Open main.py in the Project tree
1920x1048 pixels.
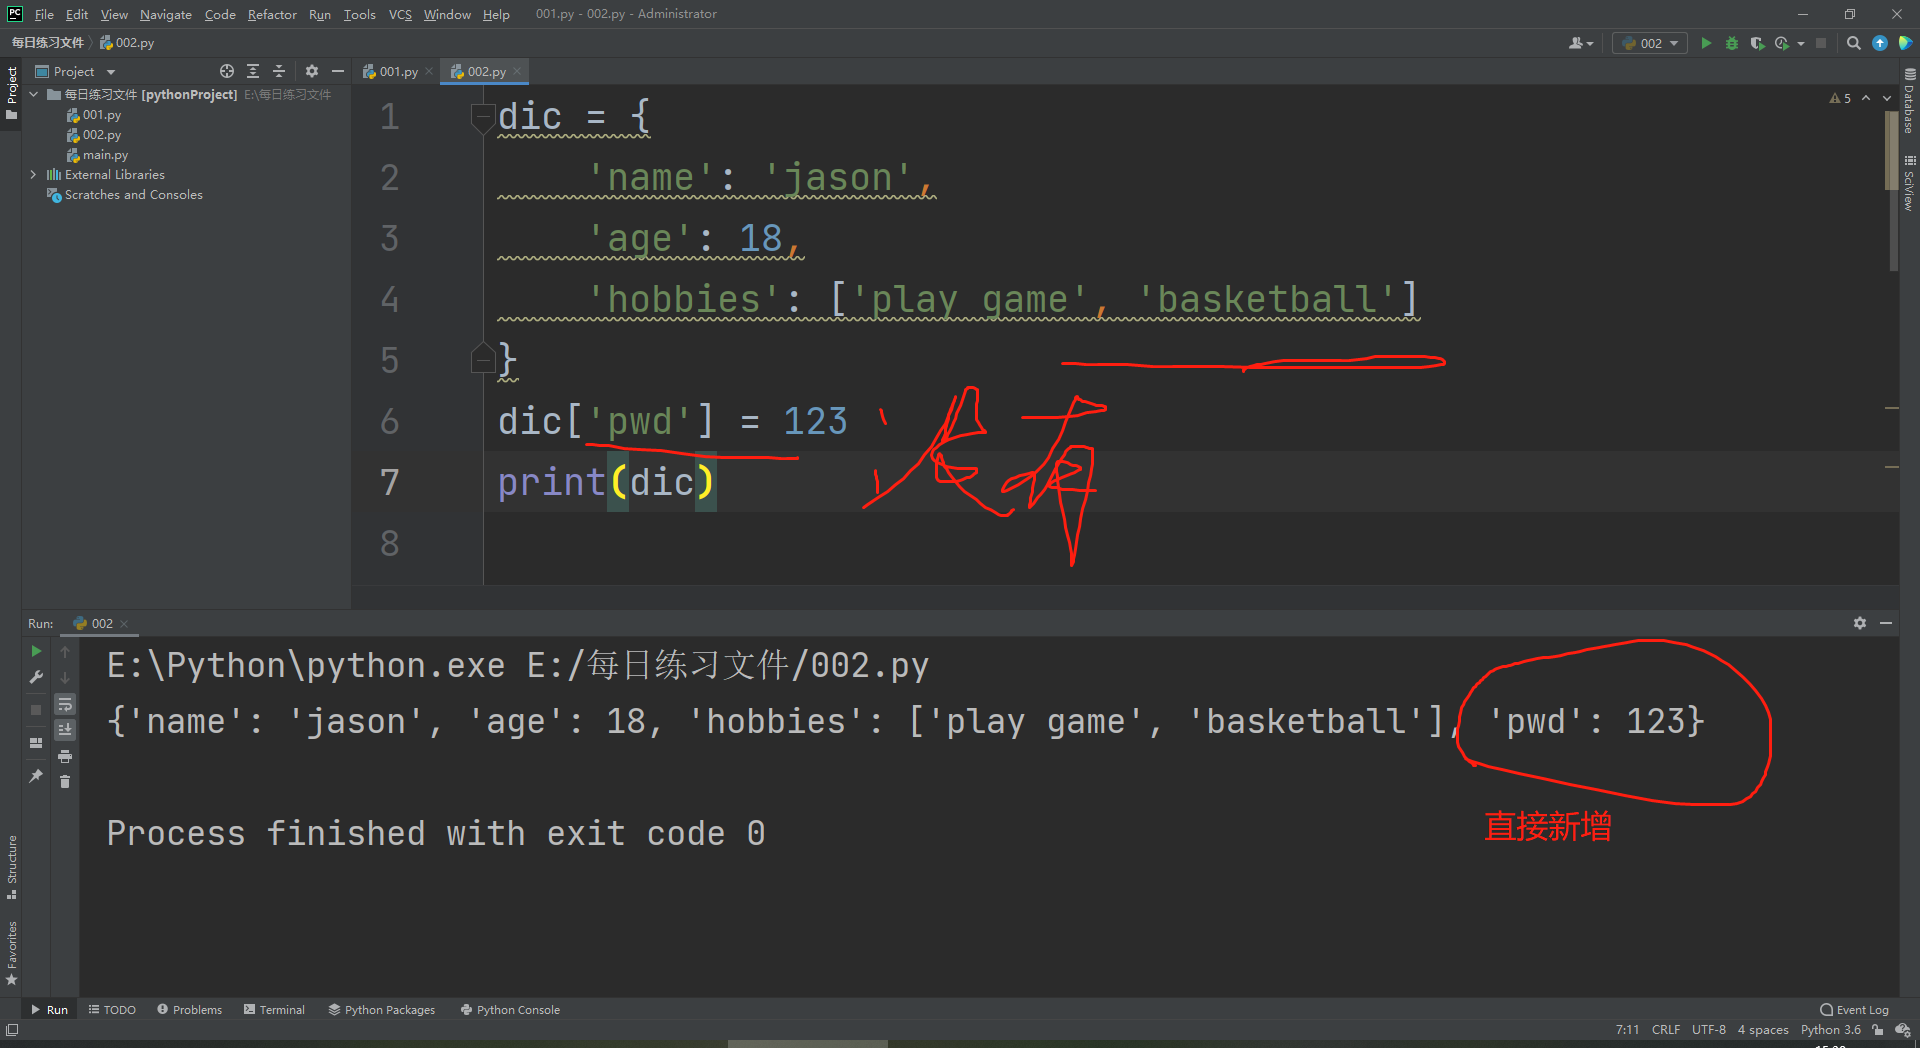coord(98,155)
